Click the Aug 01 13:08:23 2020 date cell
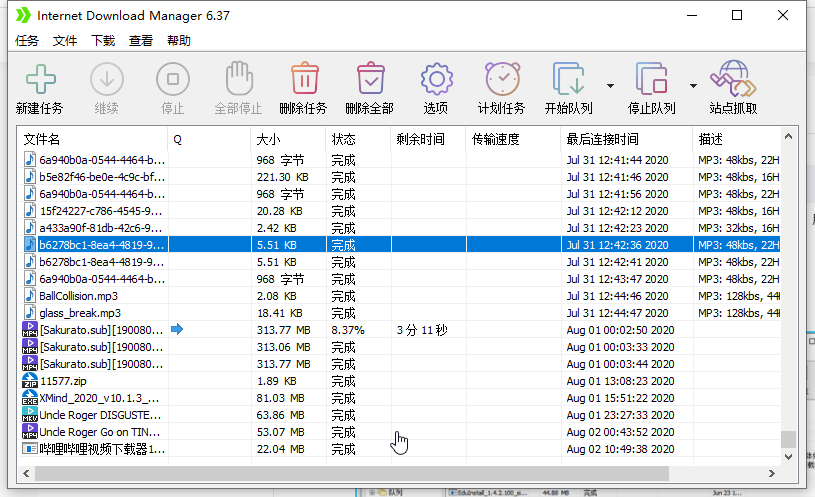 tap(620, 381)
